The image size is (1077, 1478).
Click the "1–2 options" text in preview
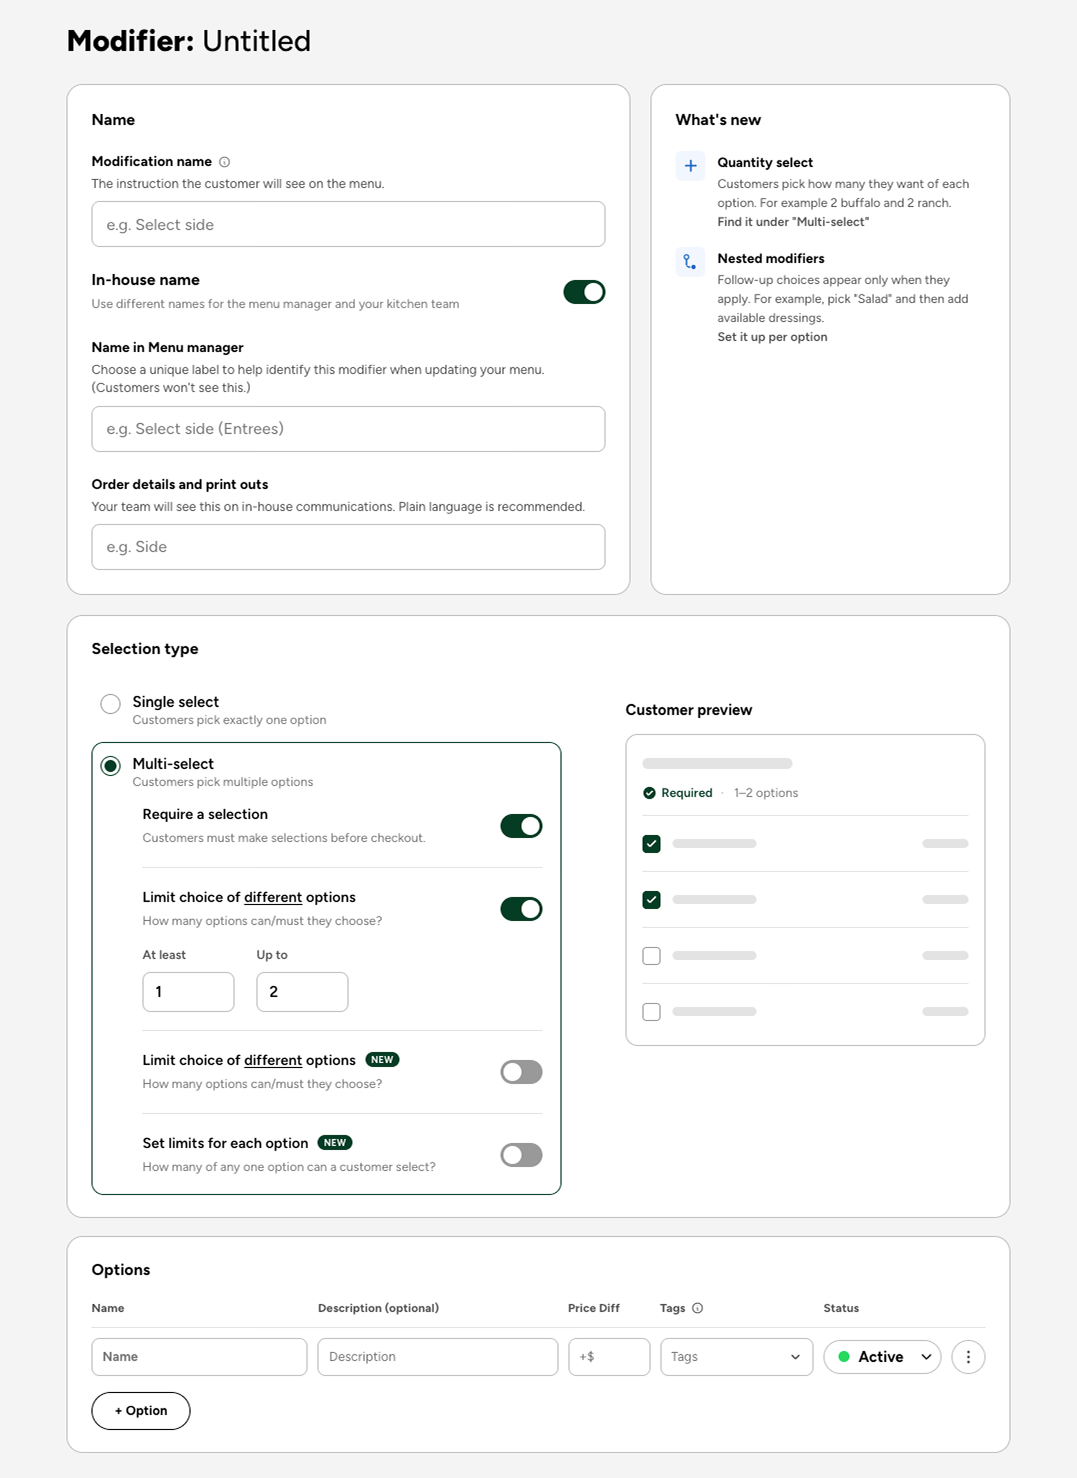pyautogui.click(x=766, y=793)
